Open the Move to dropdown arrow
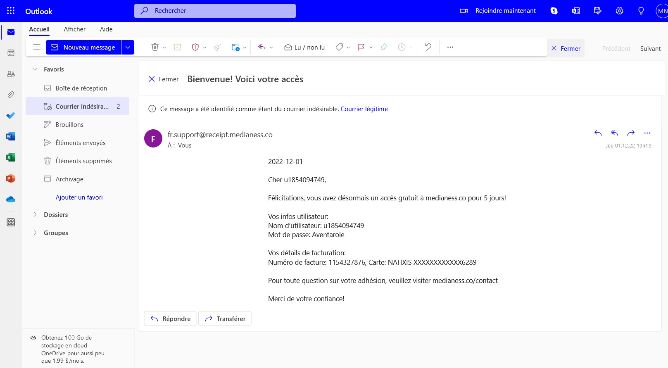The image size is (668, 368). coord(245,47)
